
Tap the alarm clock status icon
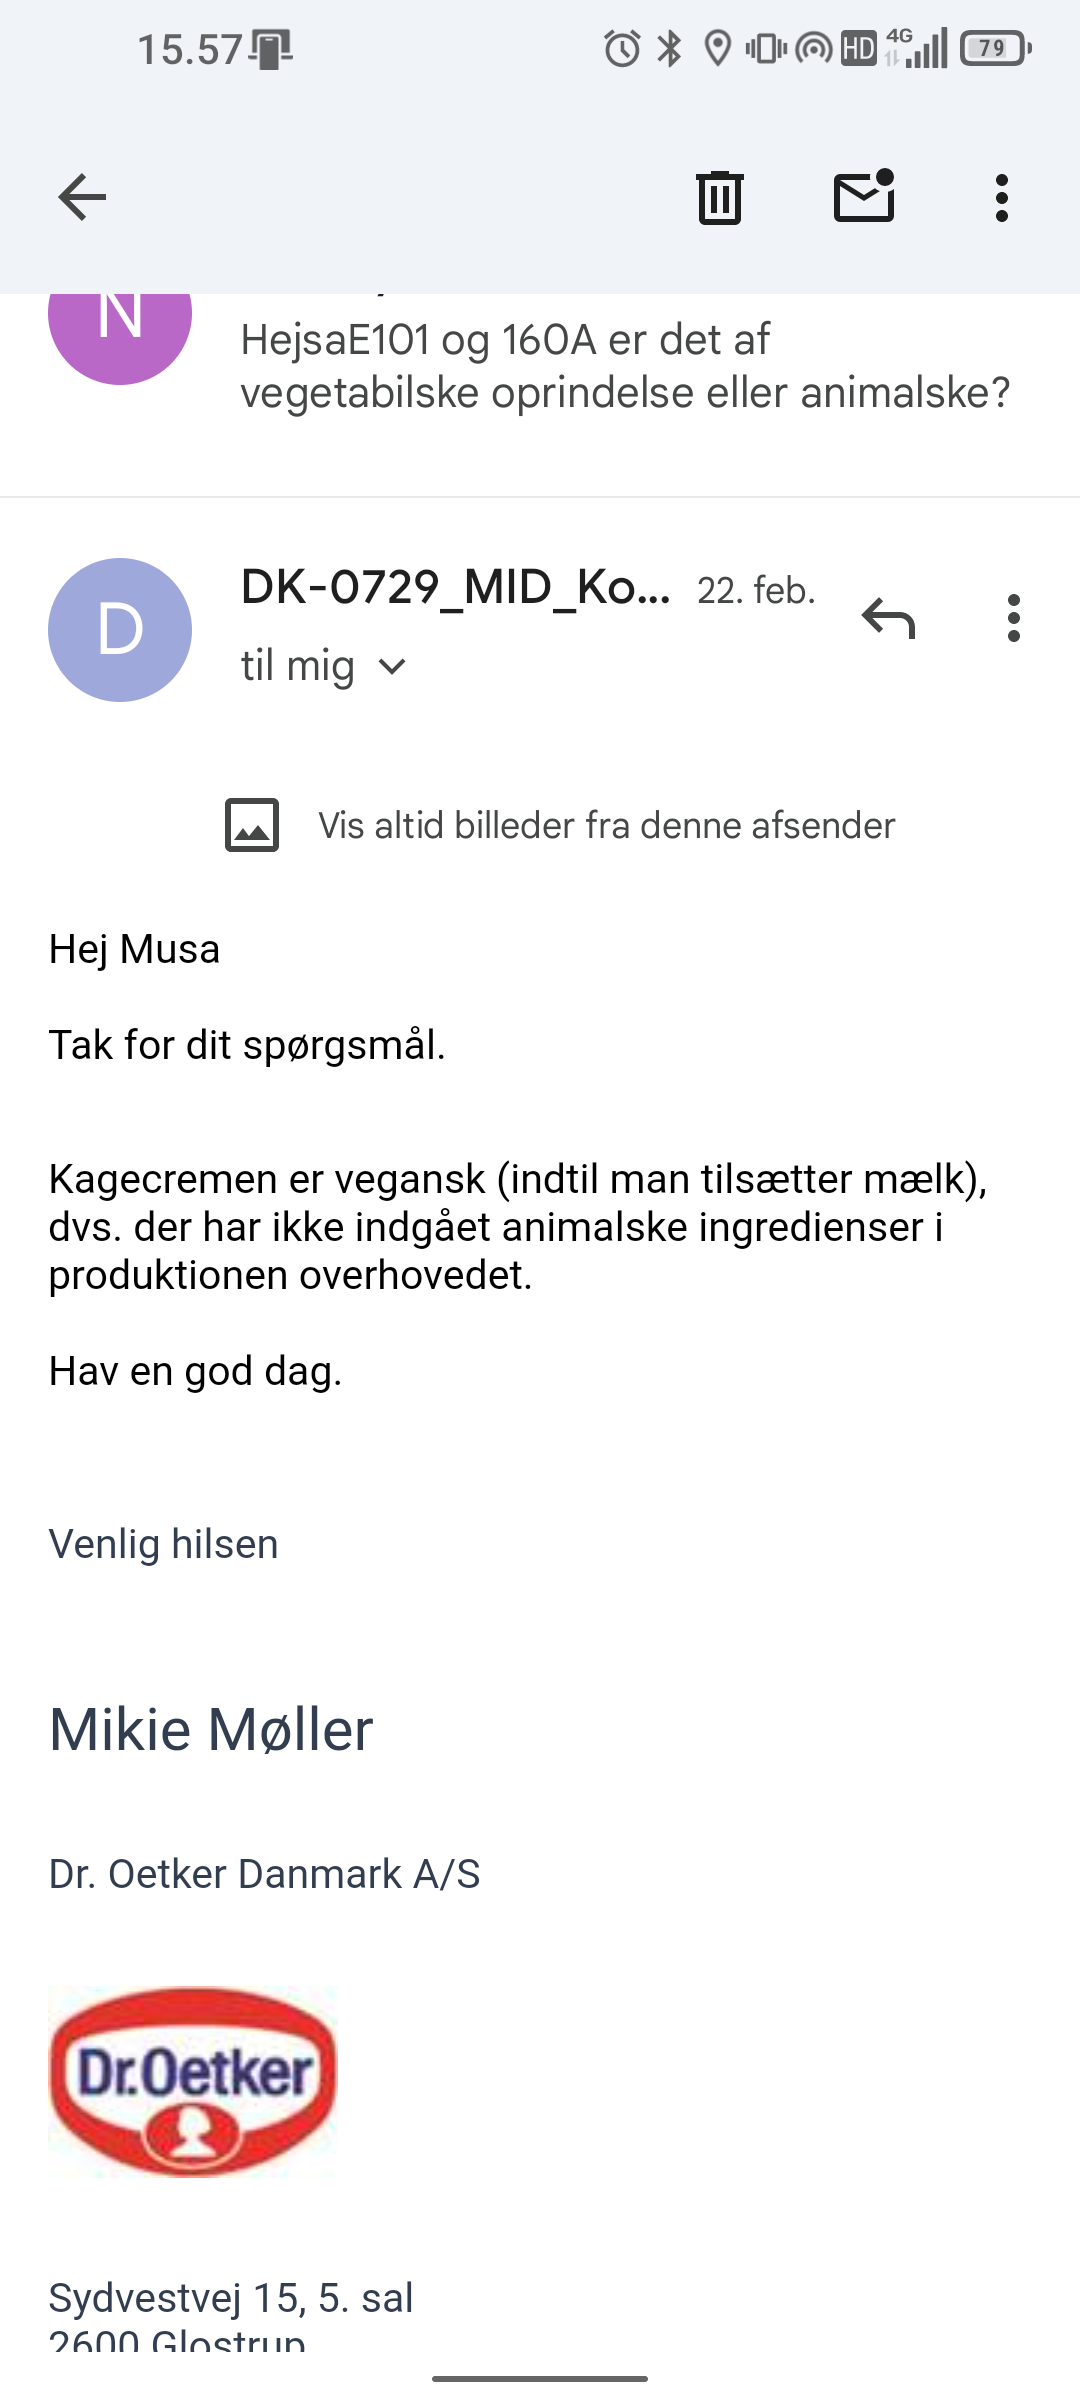622,48
